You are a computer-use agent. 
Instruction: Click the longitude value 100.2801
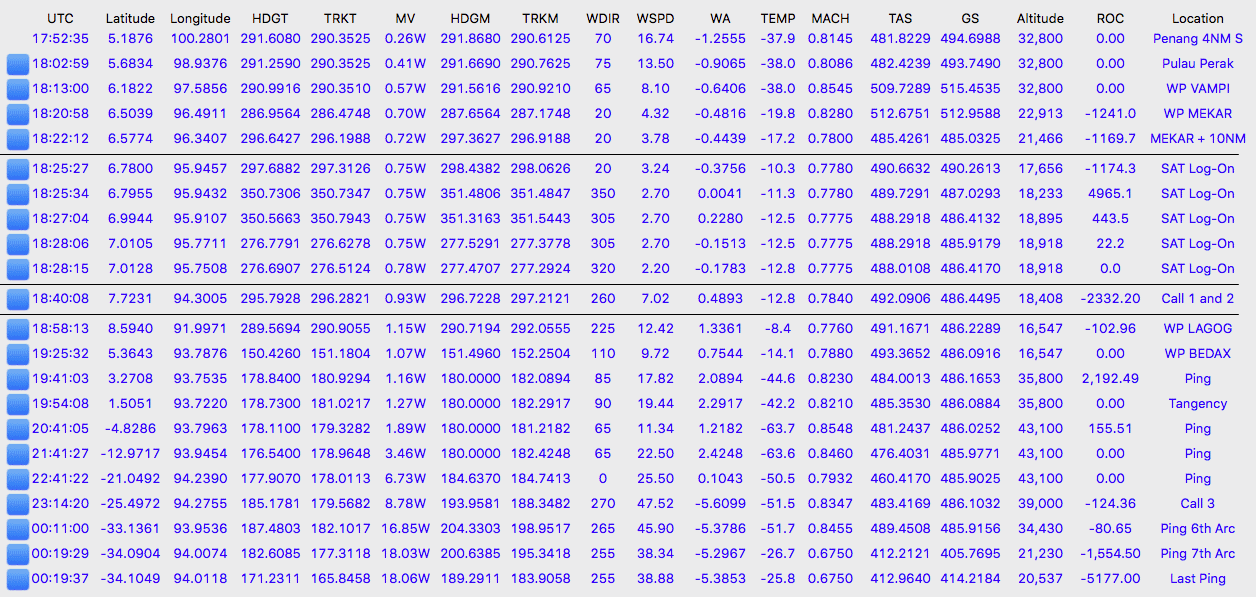point(200,39)
